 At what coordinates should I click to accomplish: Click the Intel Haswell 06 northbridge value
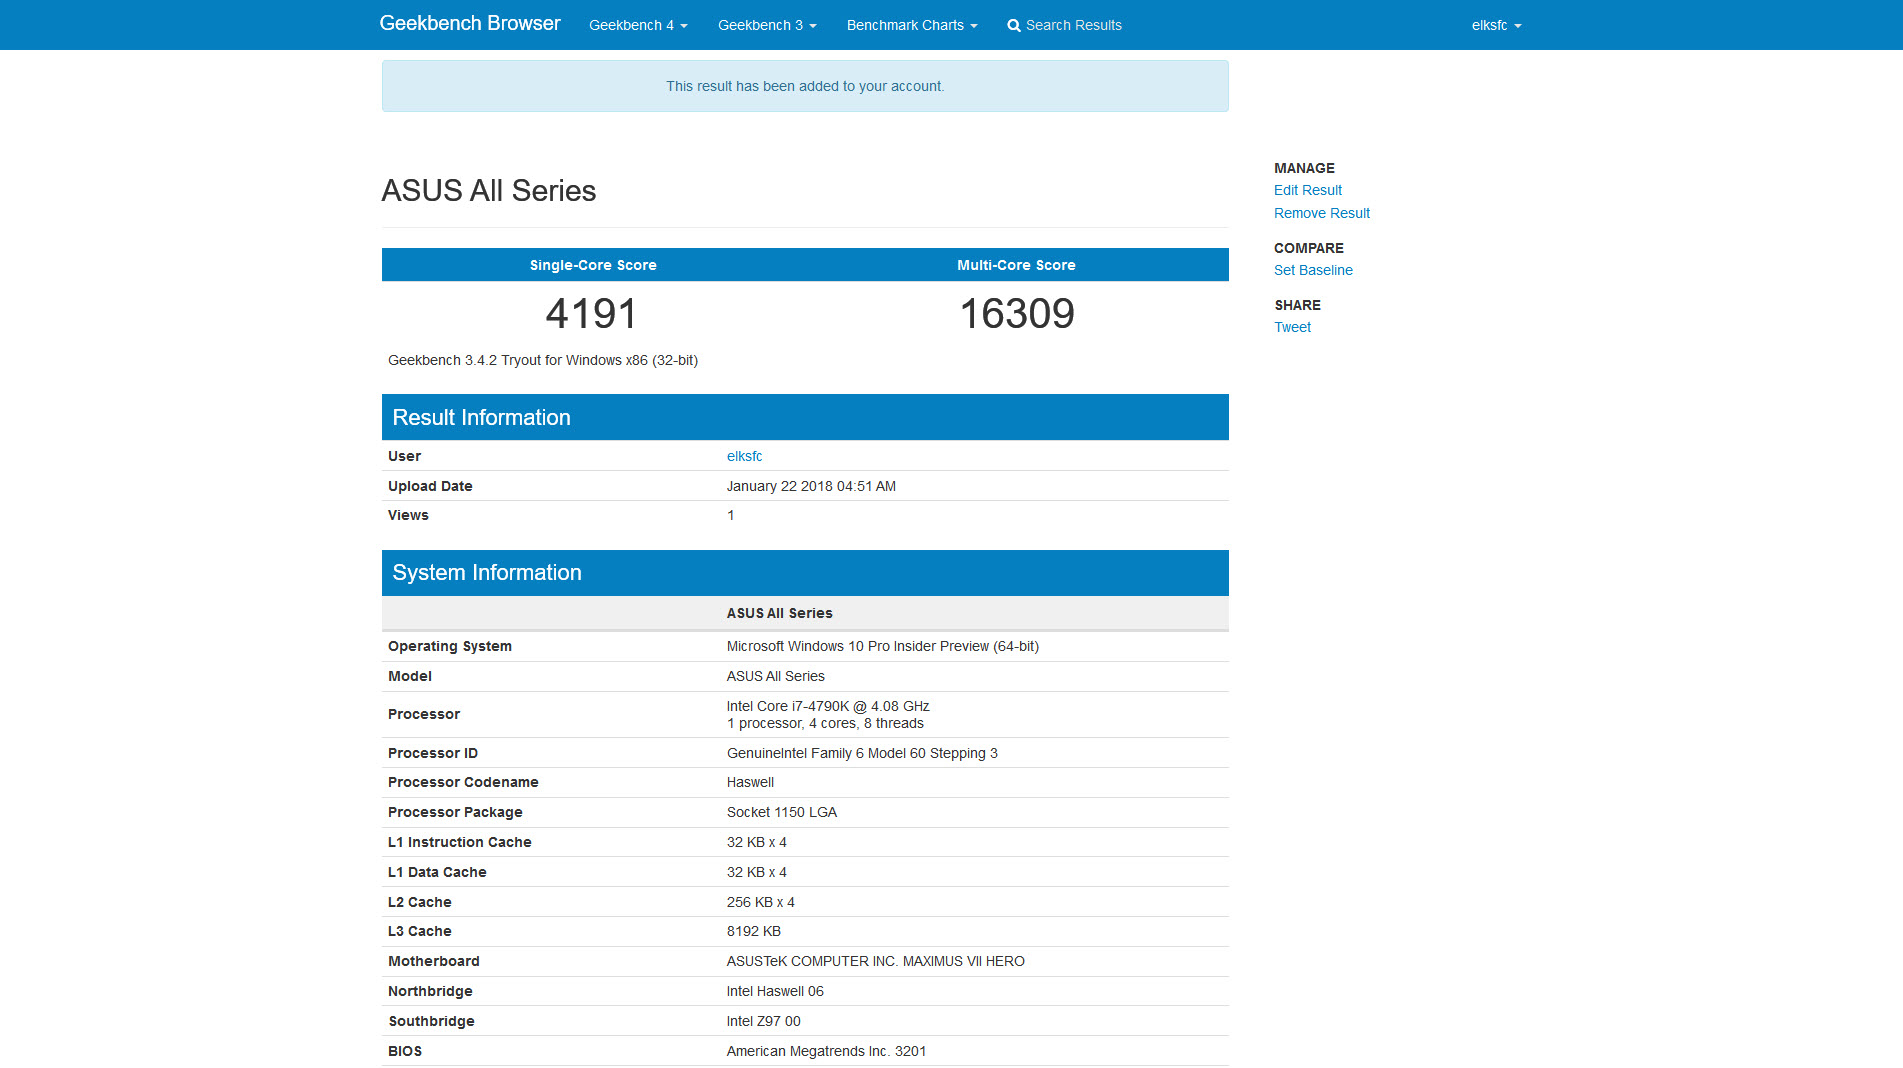click(775, 991)
